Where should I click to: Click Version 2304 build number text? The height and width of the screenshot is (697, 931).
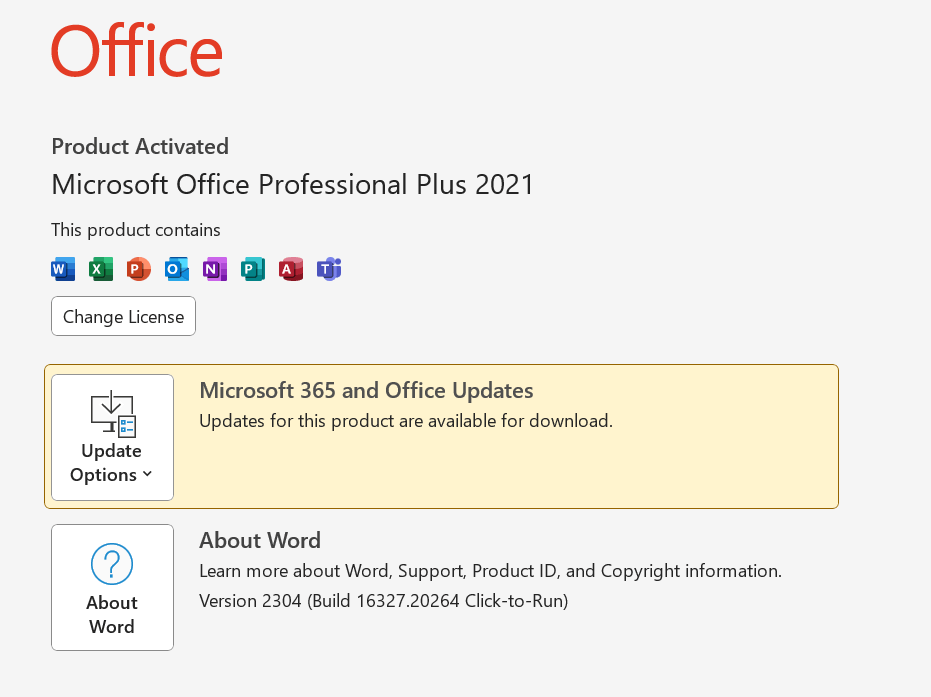(384, 601)
